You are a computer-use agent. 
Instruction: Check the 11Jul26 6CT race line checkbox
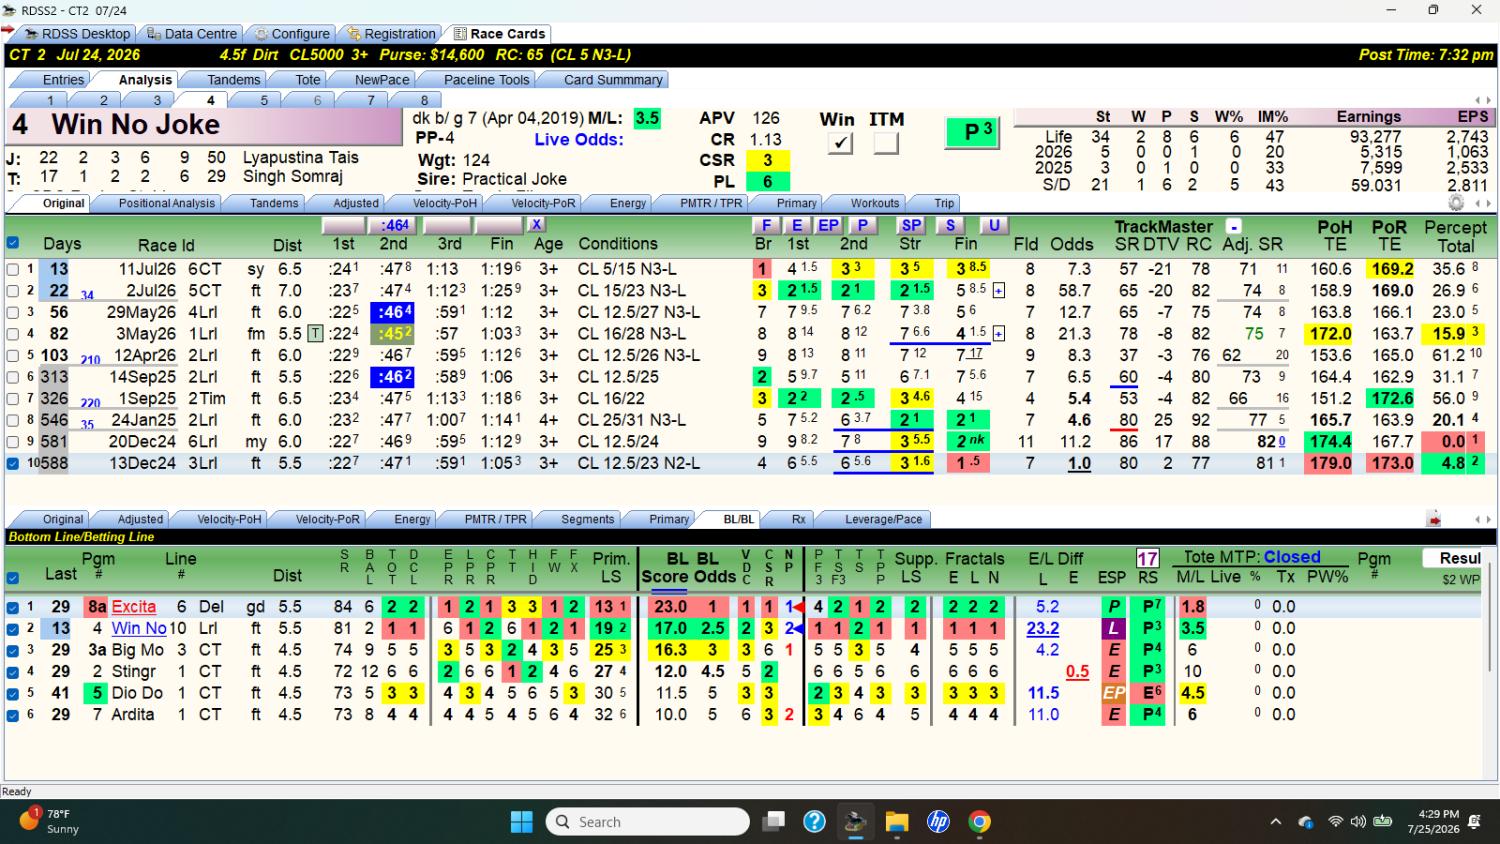tap(13, 269)
